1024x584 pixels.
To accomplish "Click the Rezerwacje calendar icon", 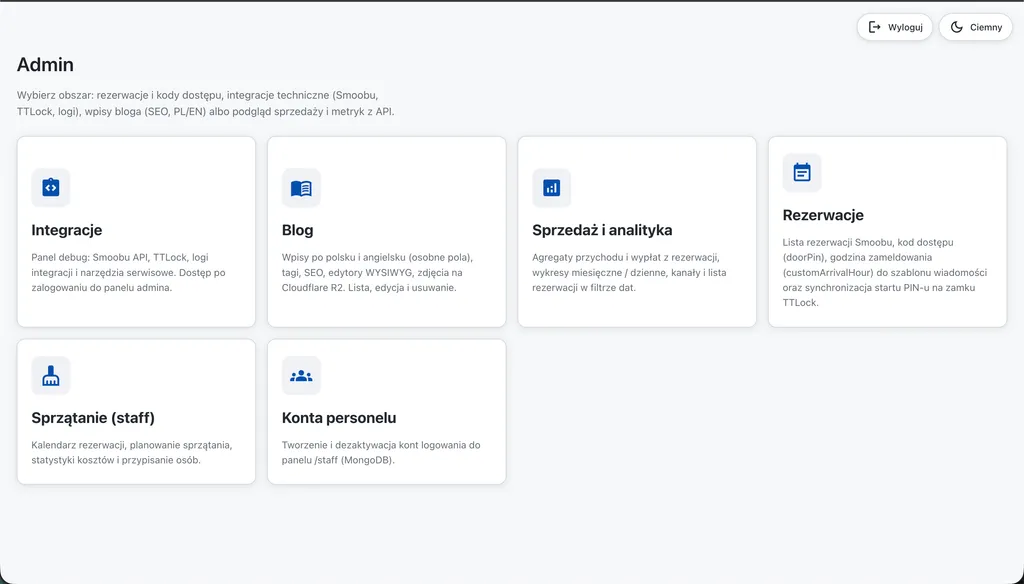I will (x=802, y=172).
